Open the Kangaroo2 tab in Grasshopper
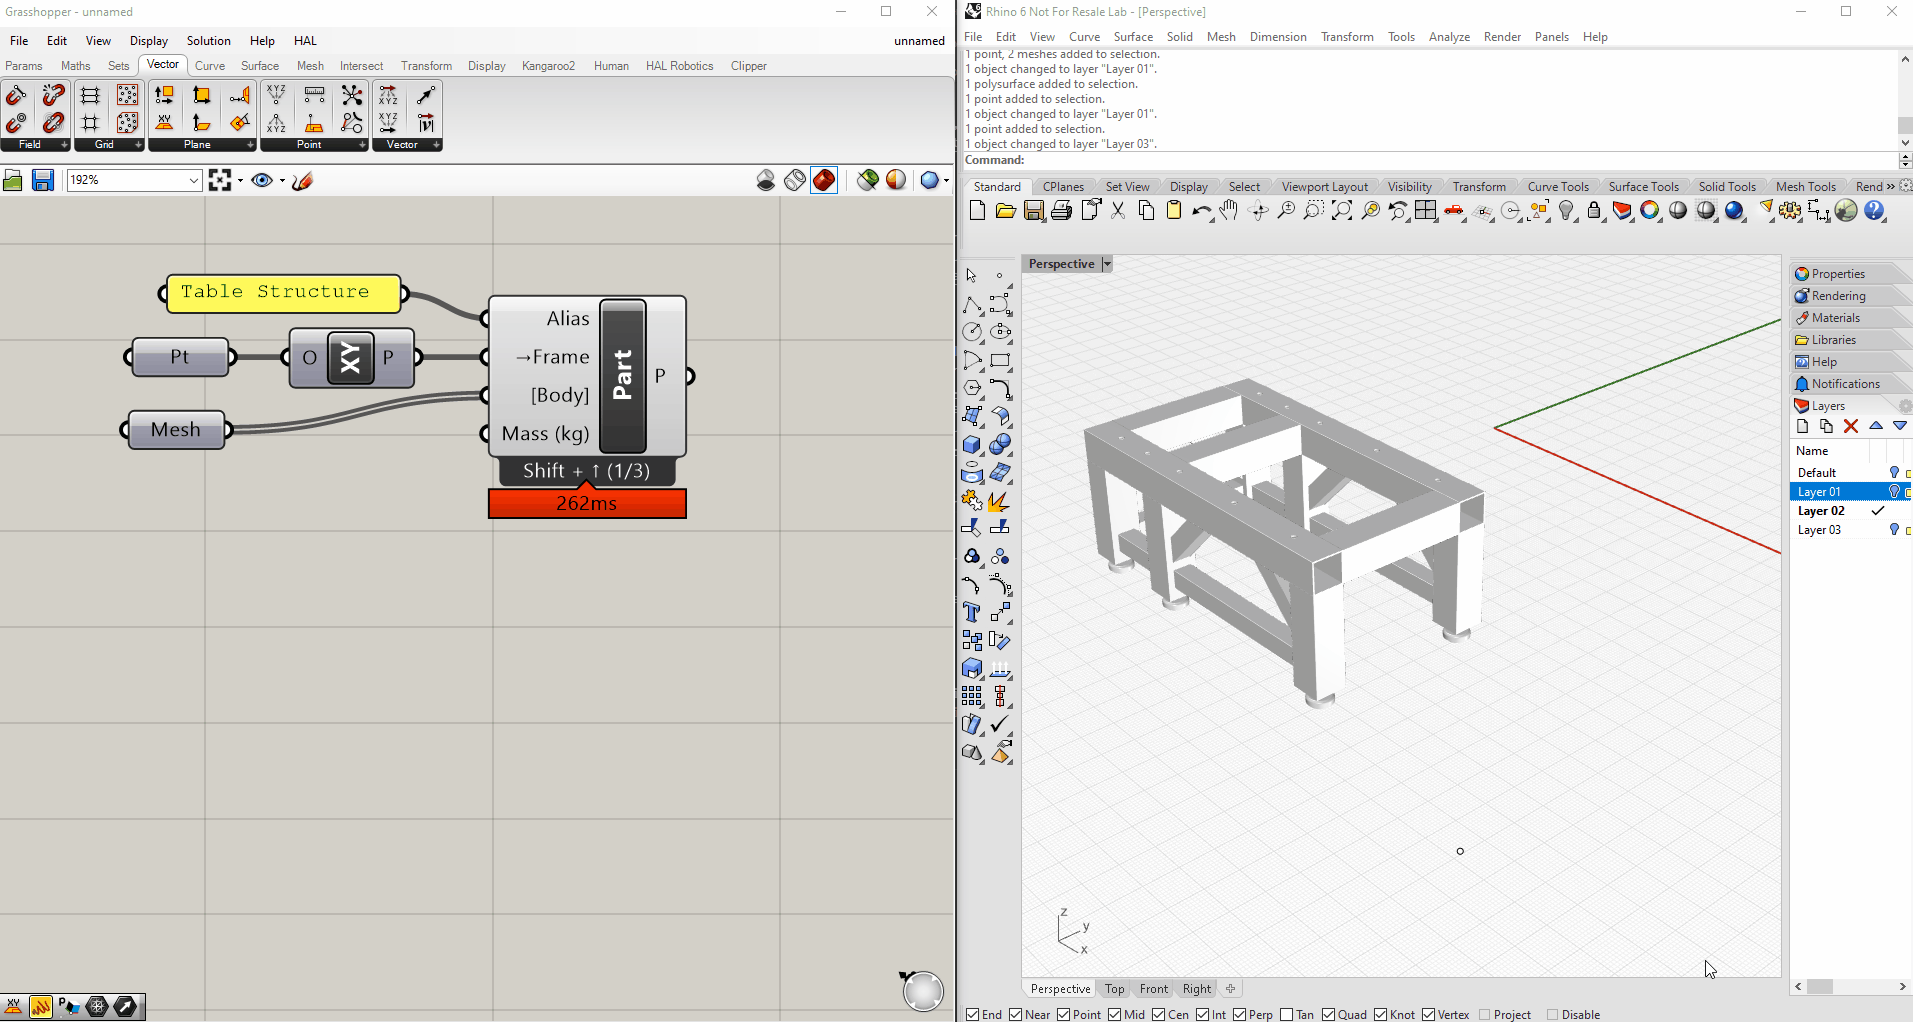The image size is (1913, 1022). (548, 66)
